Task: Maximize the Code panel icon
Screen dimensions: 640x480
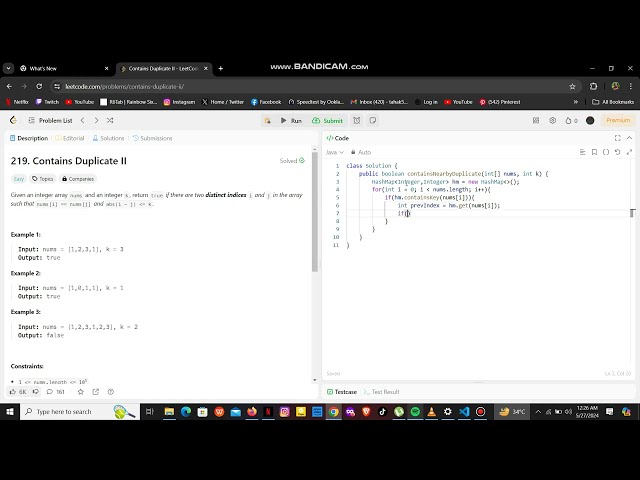Action: (x=618, y=138)
